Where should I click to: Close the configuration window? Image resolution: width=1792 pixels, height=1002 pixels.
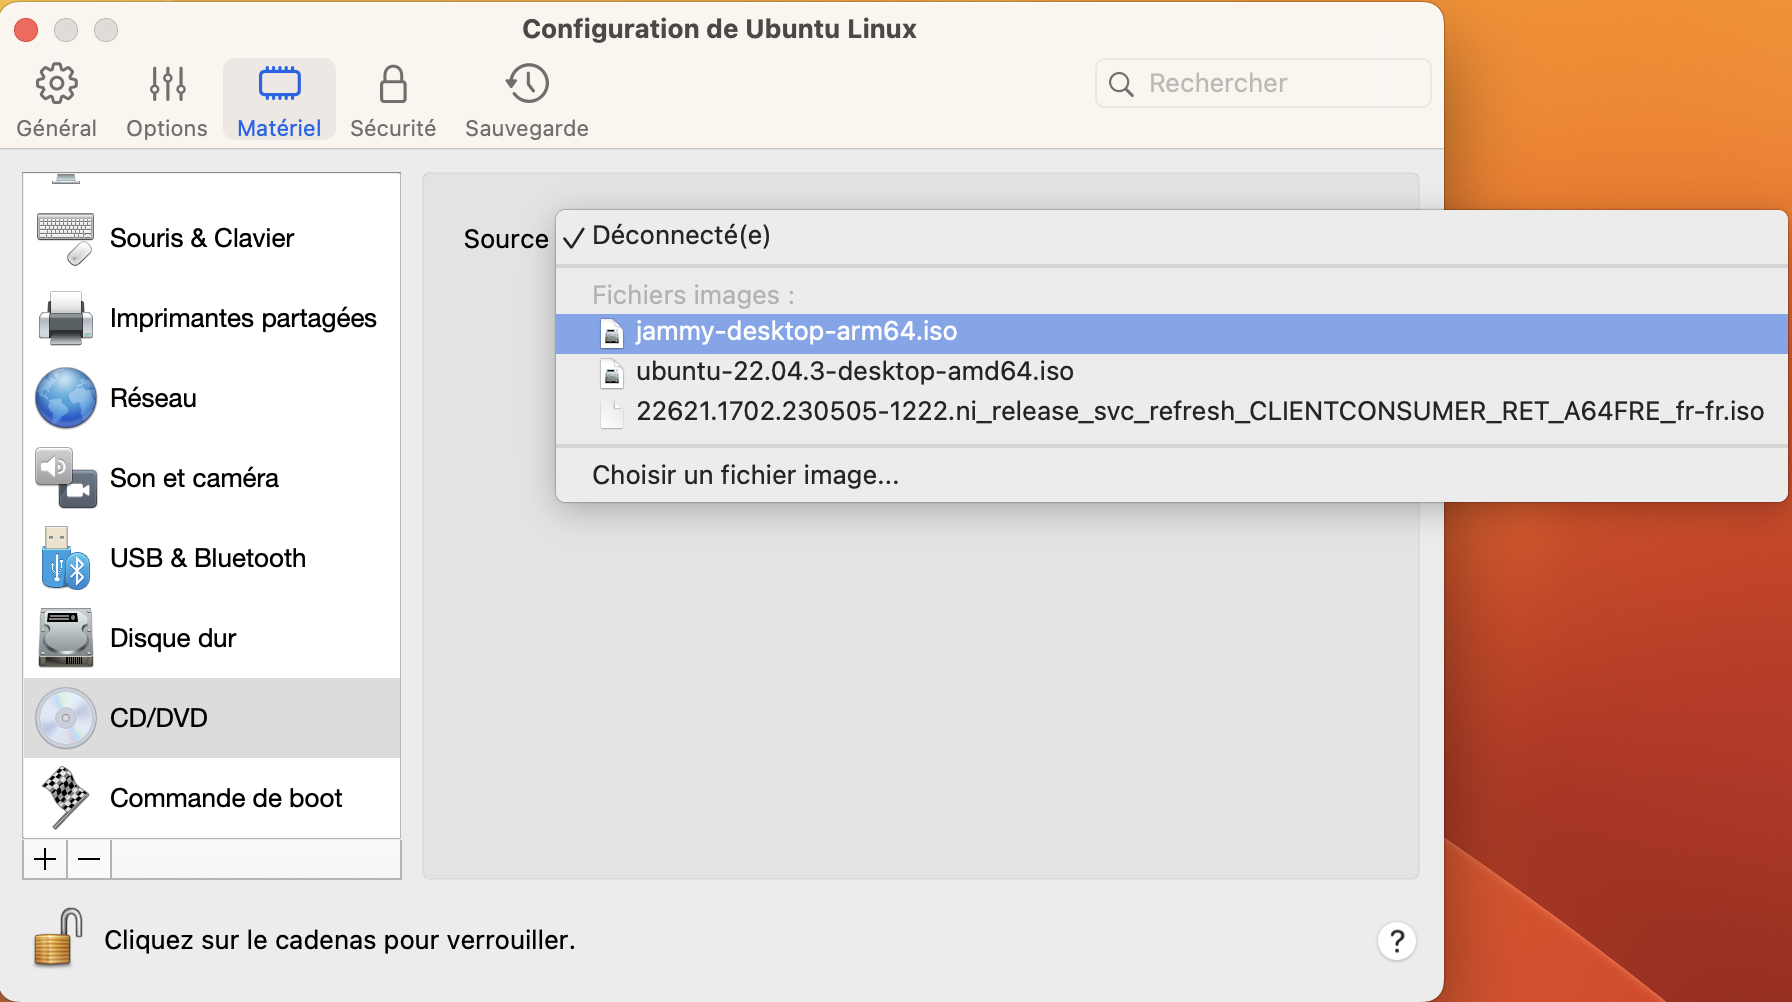tap(27, 30)
